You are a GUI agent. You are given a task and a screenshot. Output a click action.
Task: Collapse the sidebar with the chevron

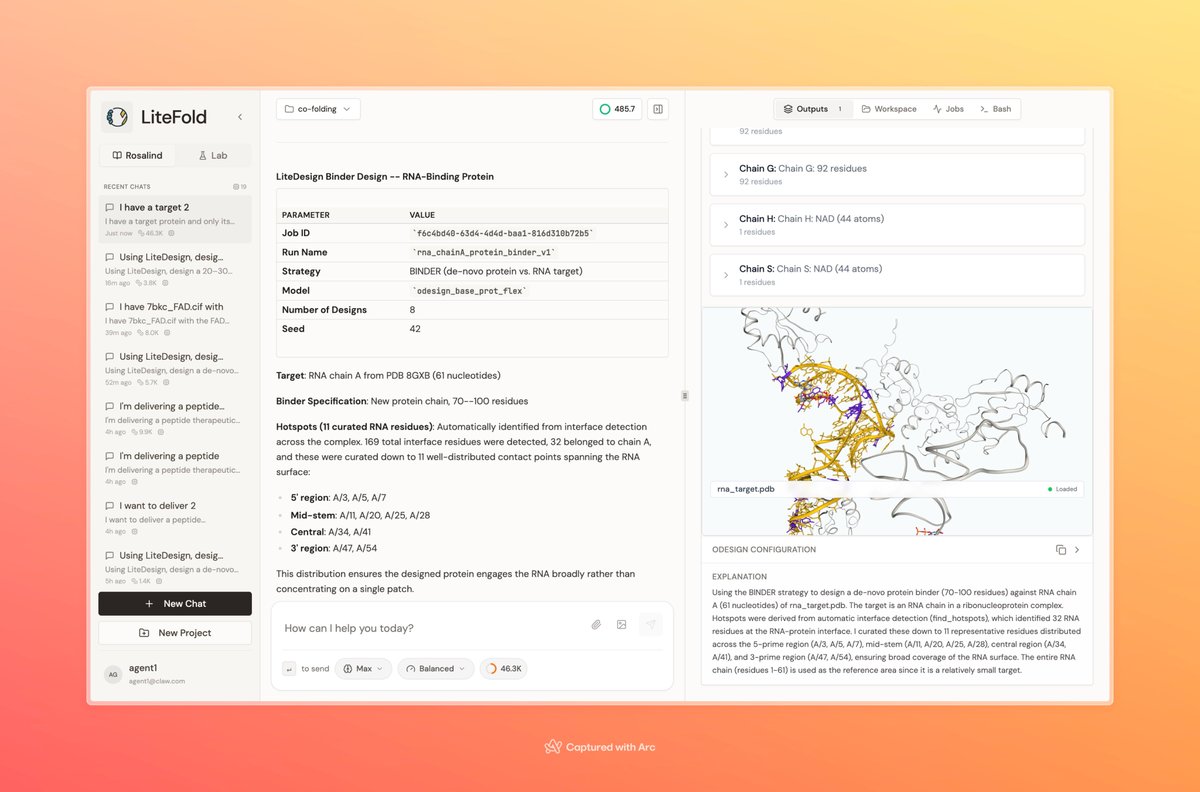pos(240,117)
